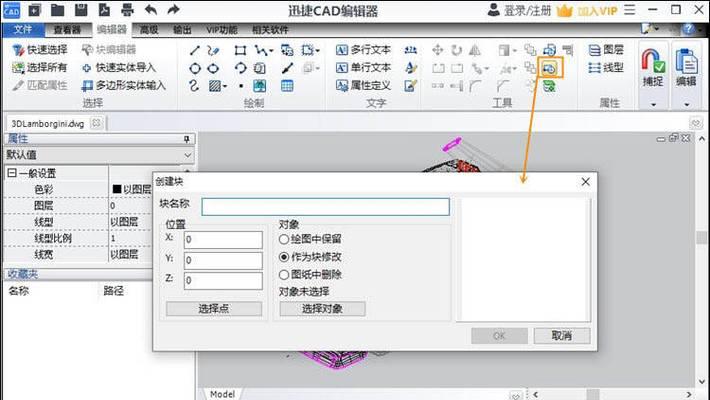The image size is (710, 400).
Task: Click the Edit text icon beside 属性定义
Action: 410,86
